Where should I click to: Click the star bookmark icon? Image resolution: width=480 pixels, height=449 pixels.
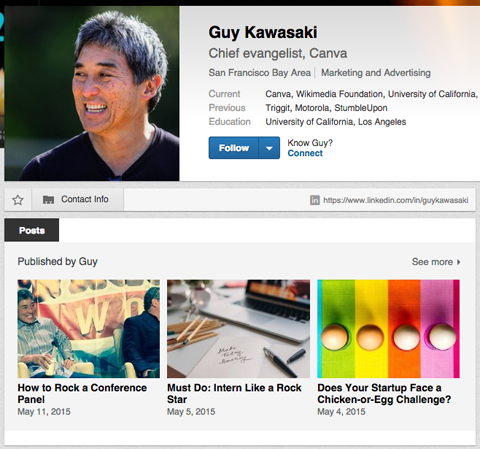18,200
